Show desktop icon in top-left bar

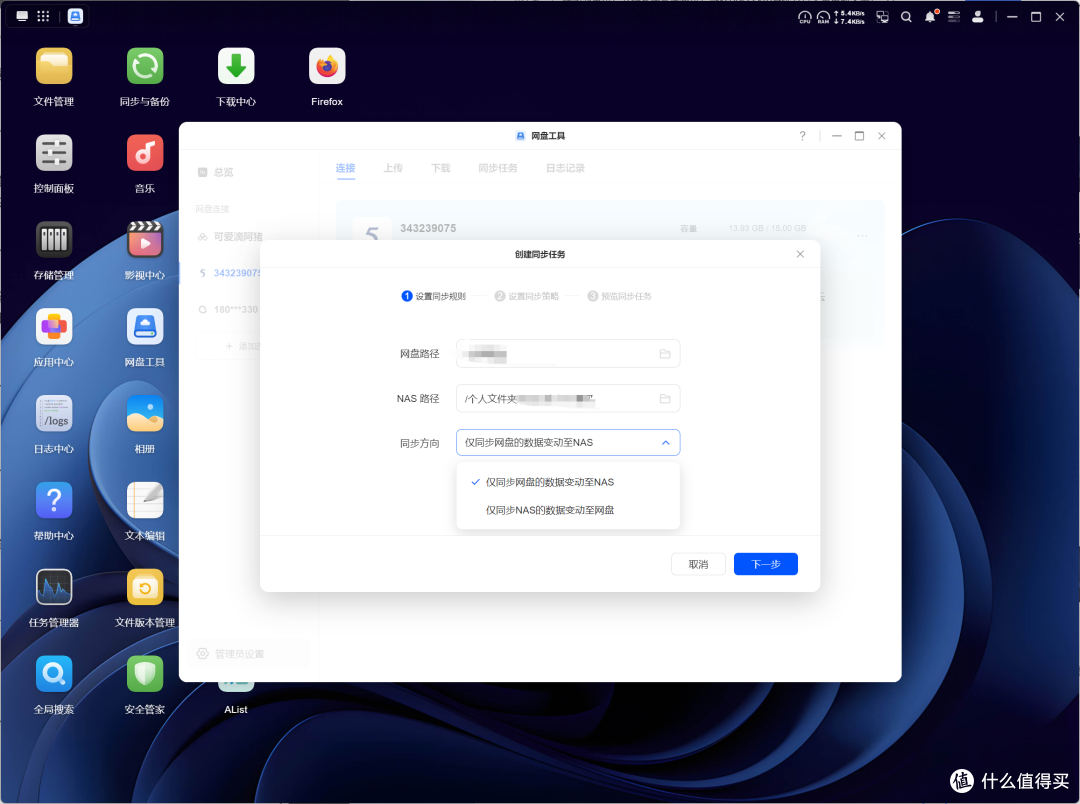click(x=22, y=16)
